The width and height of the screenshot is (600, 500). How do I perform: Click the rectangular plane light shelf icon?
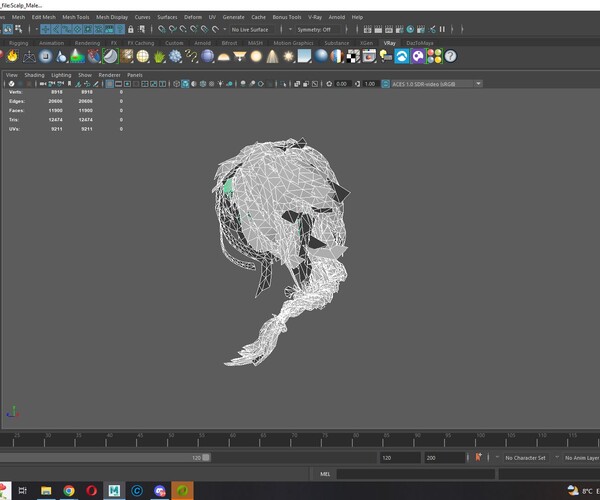[x=305, y=56]
